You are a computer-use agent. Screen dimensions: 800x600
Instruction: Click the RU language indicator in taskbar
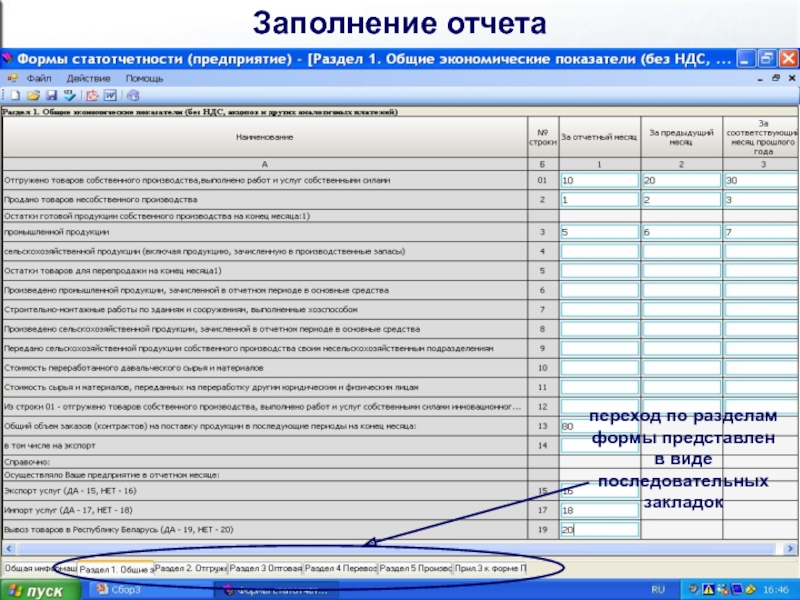pos(659,590)
